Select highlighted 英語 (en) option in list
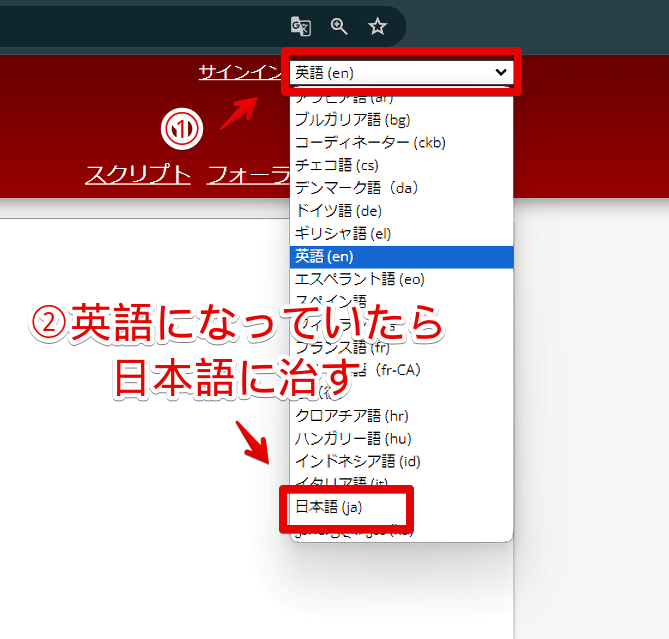The image size is (669, 639). click(401, 257)
